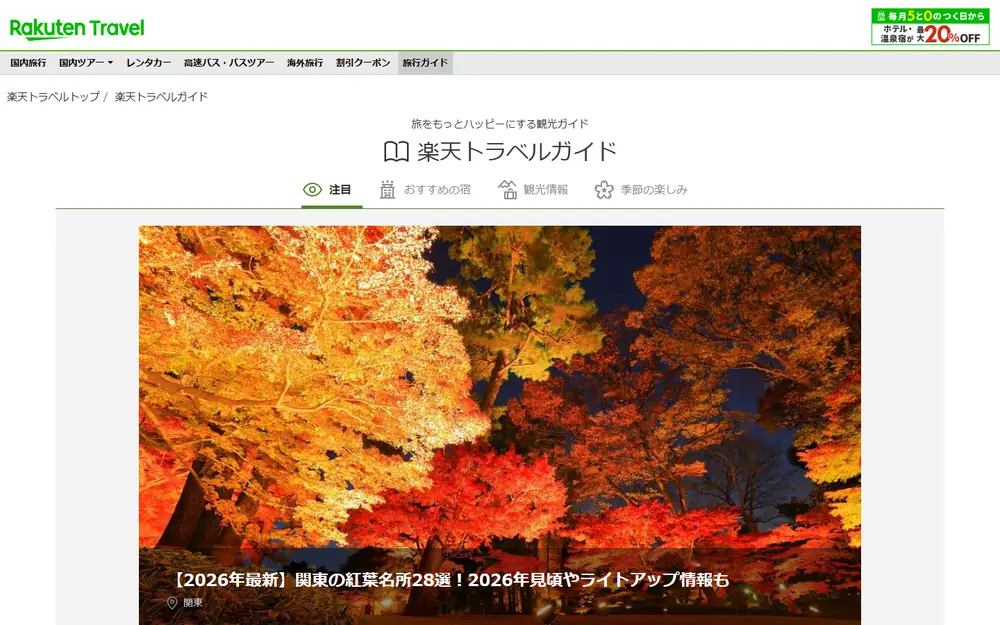Open the 20% OFF hotel promo banner
Image resolution: width=1000 pixels, height=625 pixels.
pyautogui.click(x=930, y=27)
